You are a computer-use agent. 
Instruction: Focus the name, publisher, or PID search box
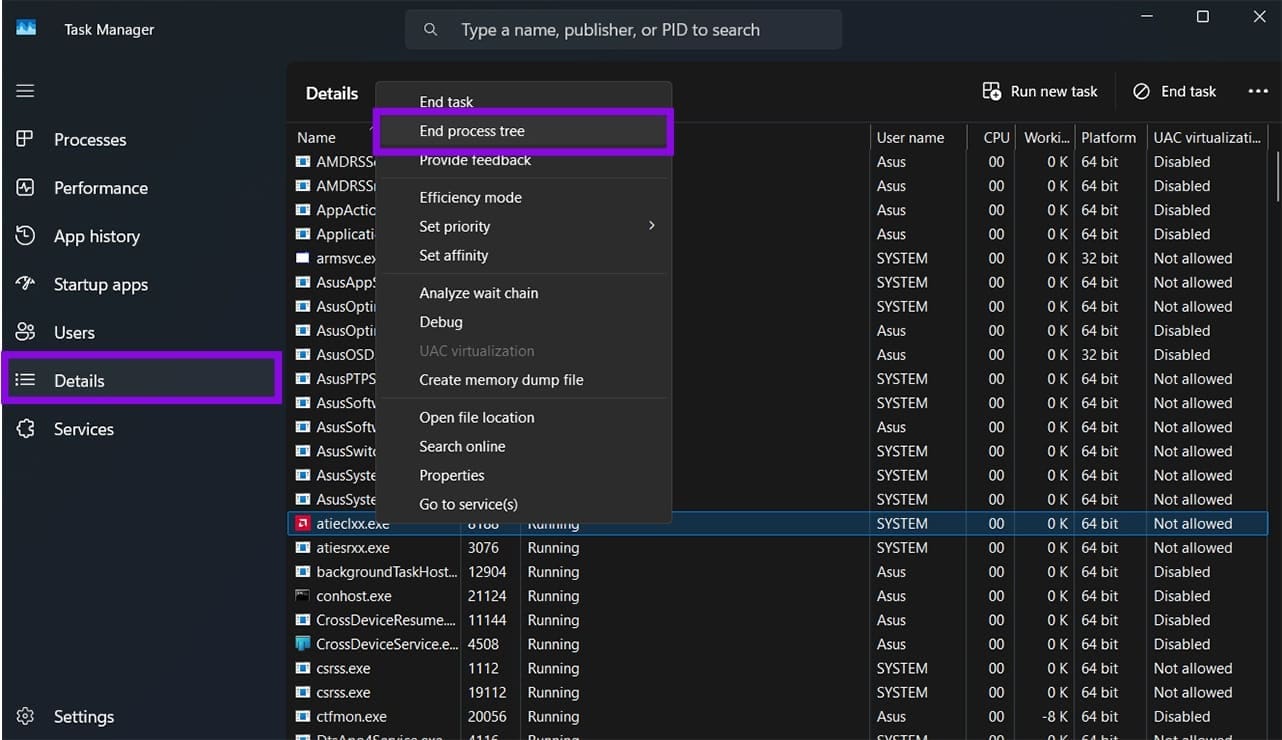(623, 30)
